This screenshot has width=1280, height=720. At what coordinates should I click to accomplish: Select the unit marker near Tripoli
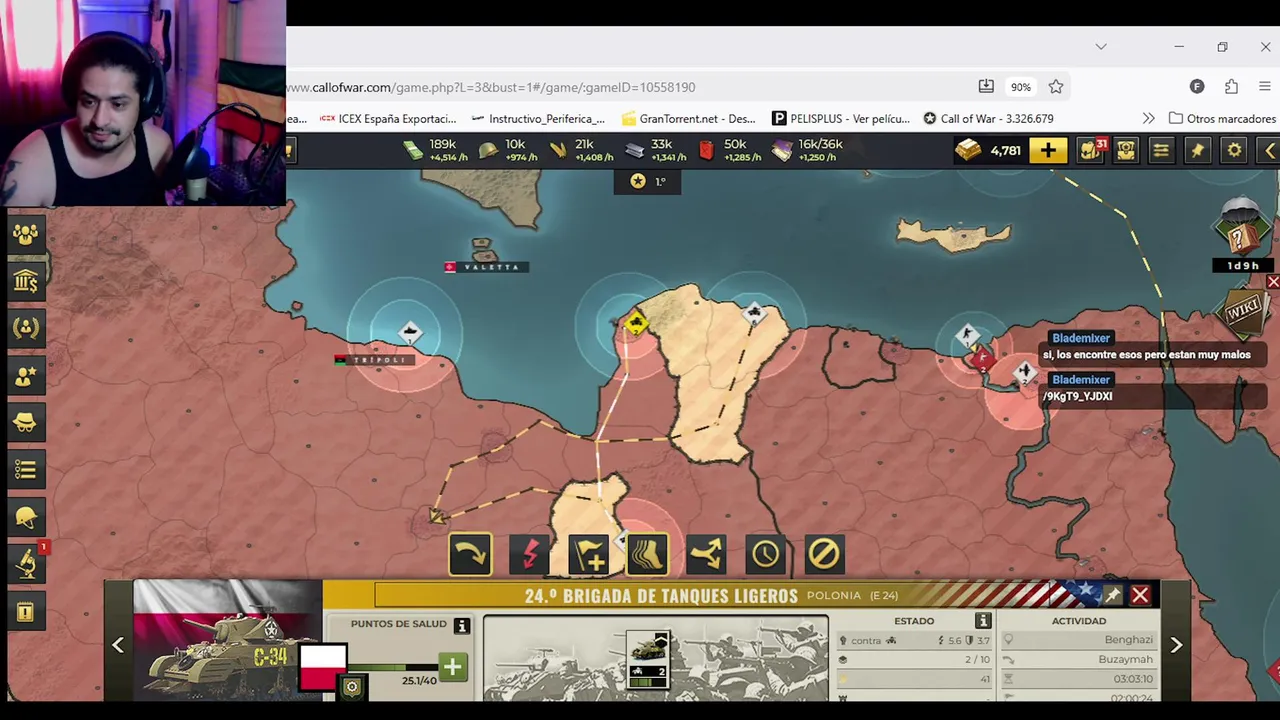click(x=410, y=332)
